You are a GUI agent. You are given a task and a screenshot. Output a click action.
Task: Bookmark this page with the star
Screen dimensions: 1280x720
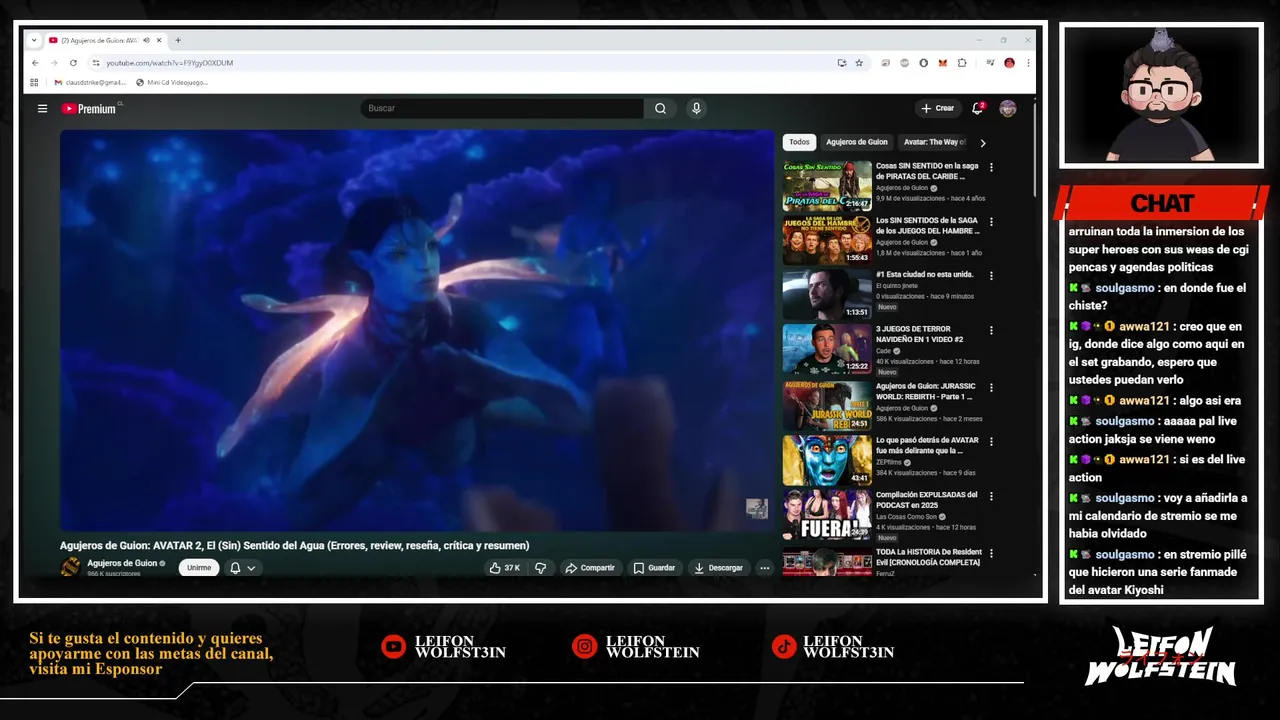click(x=858, y=63)
